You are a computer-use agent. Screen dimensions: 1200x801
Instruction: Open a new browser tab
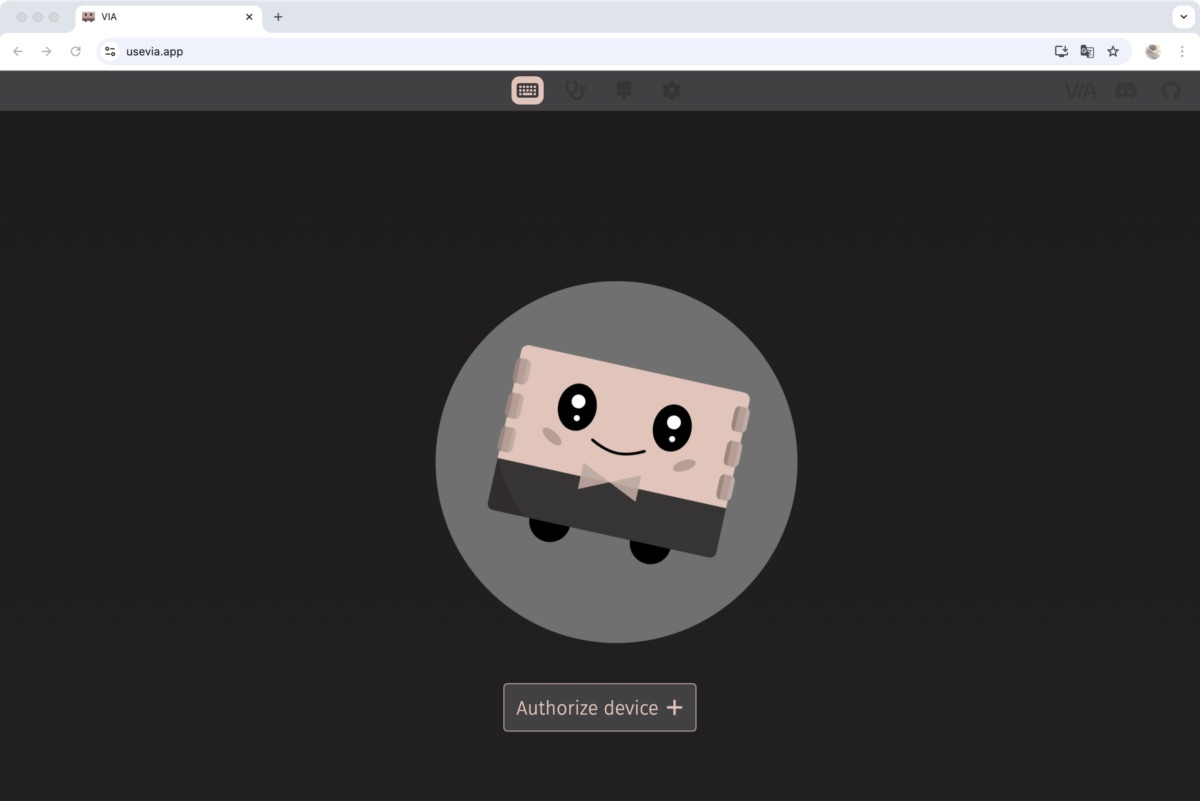[278, 17]
